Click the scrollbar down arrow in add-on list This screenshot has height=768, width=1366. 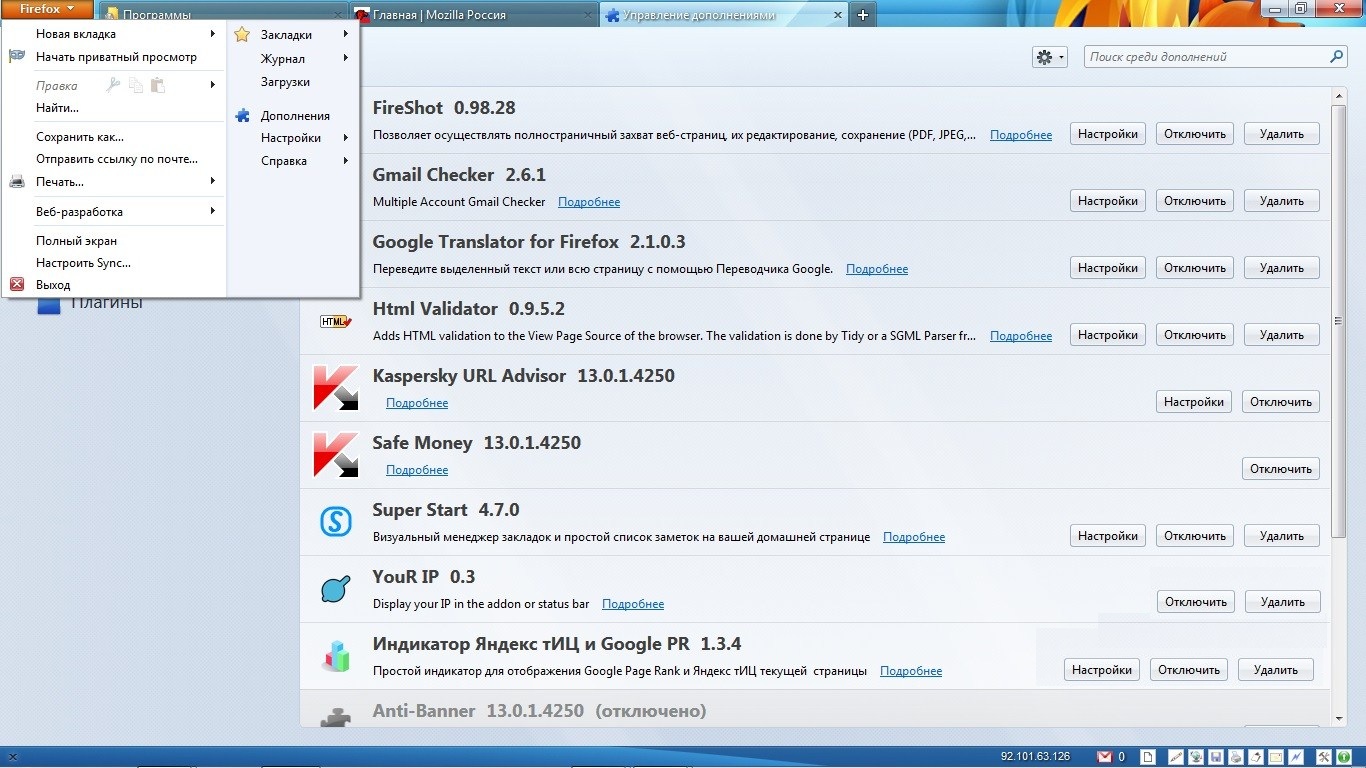[1340, 718]
